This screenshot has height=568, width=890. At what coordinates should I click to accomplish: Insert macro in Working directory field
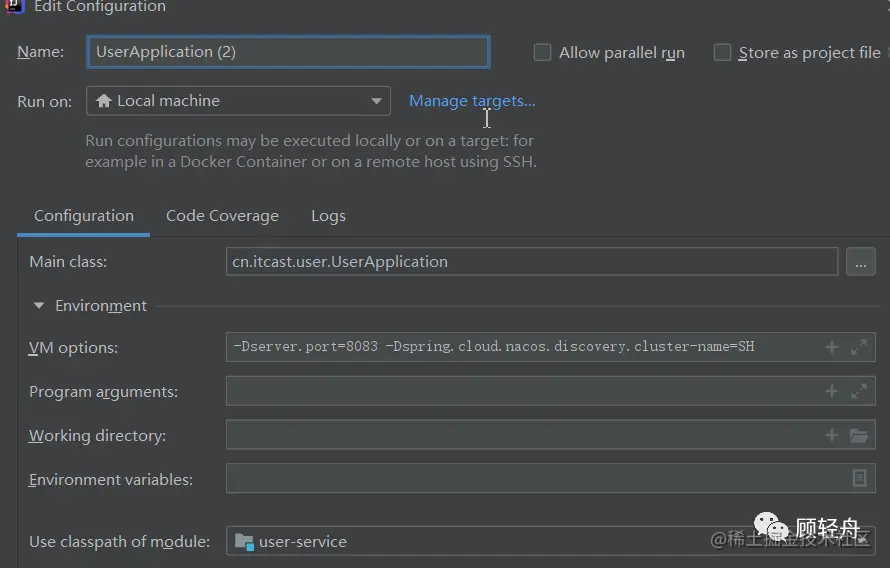(x=832, y=435)
